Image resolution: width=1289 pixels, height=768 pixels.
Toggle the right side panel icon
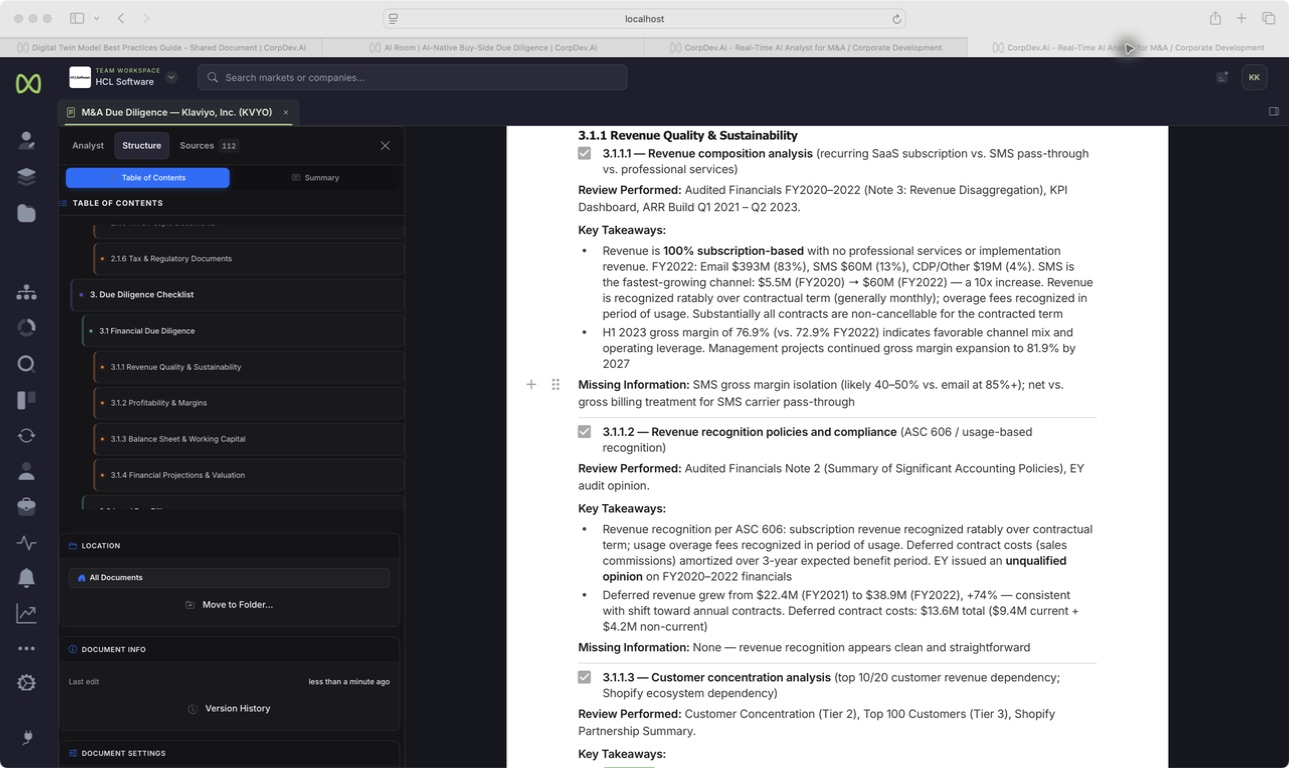pyautogui.click(x=1274, y=112)
